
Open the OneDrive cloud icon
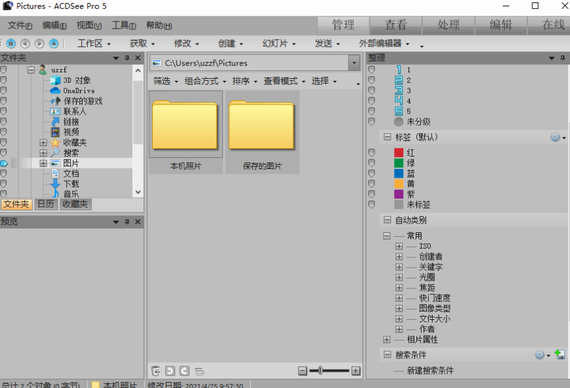55,90
